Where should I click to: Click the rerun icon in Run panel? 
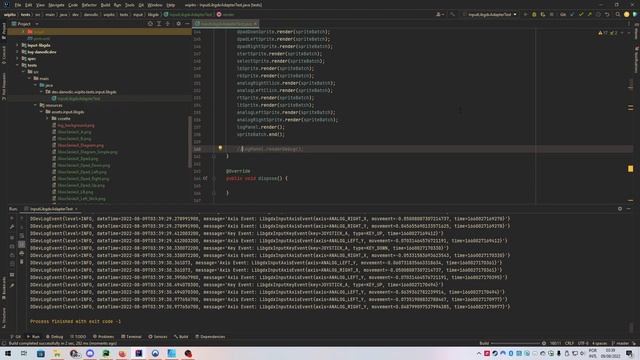pos(12,219)
